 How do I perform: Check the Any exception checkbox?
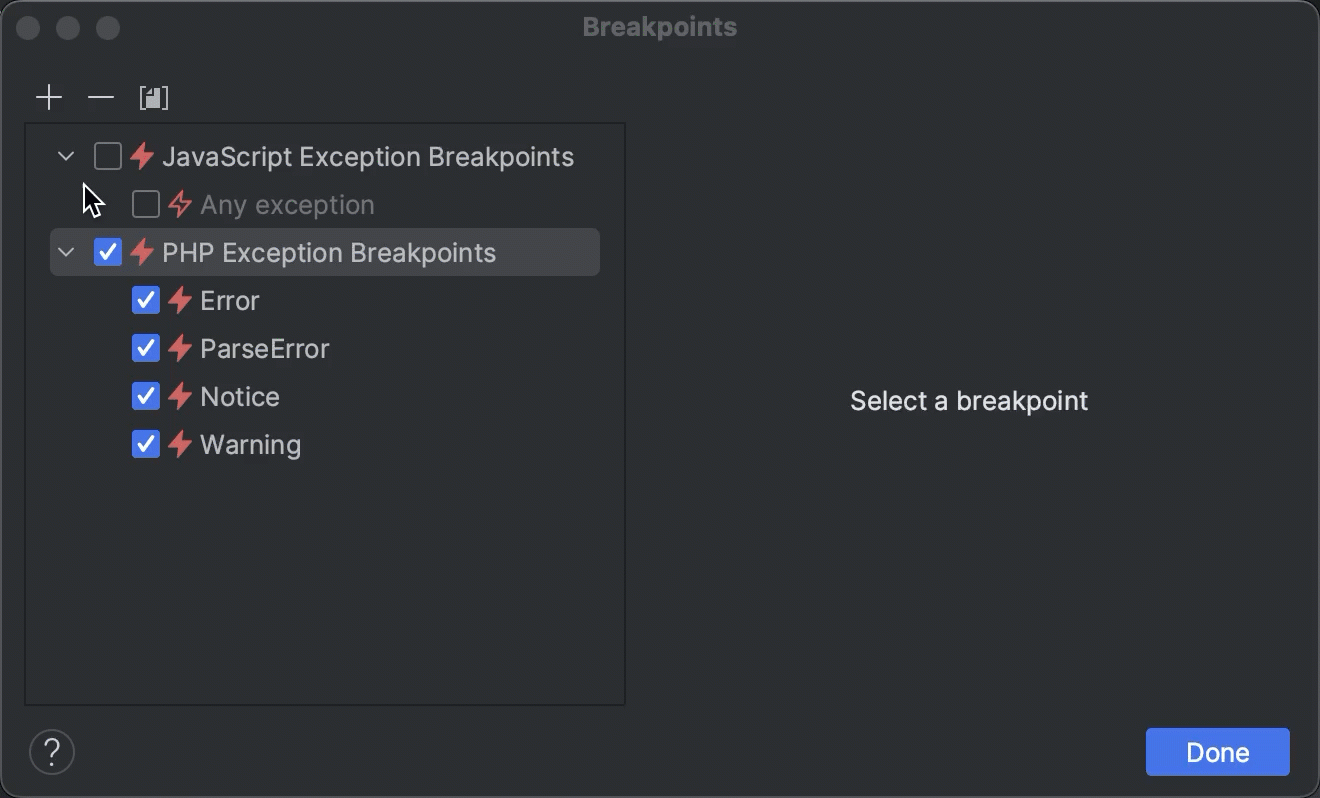tap(145, 204)
